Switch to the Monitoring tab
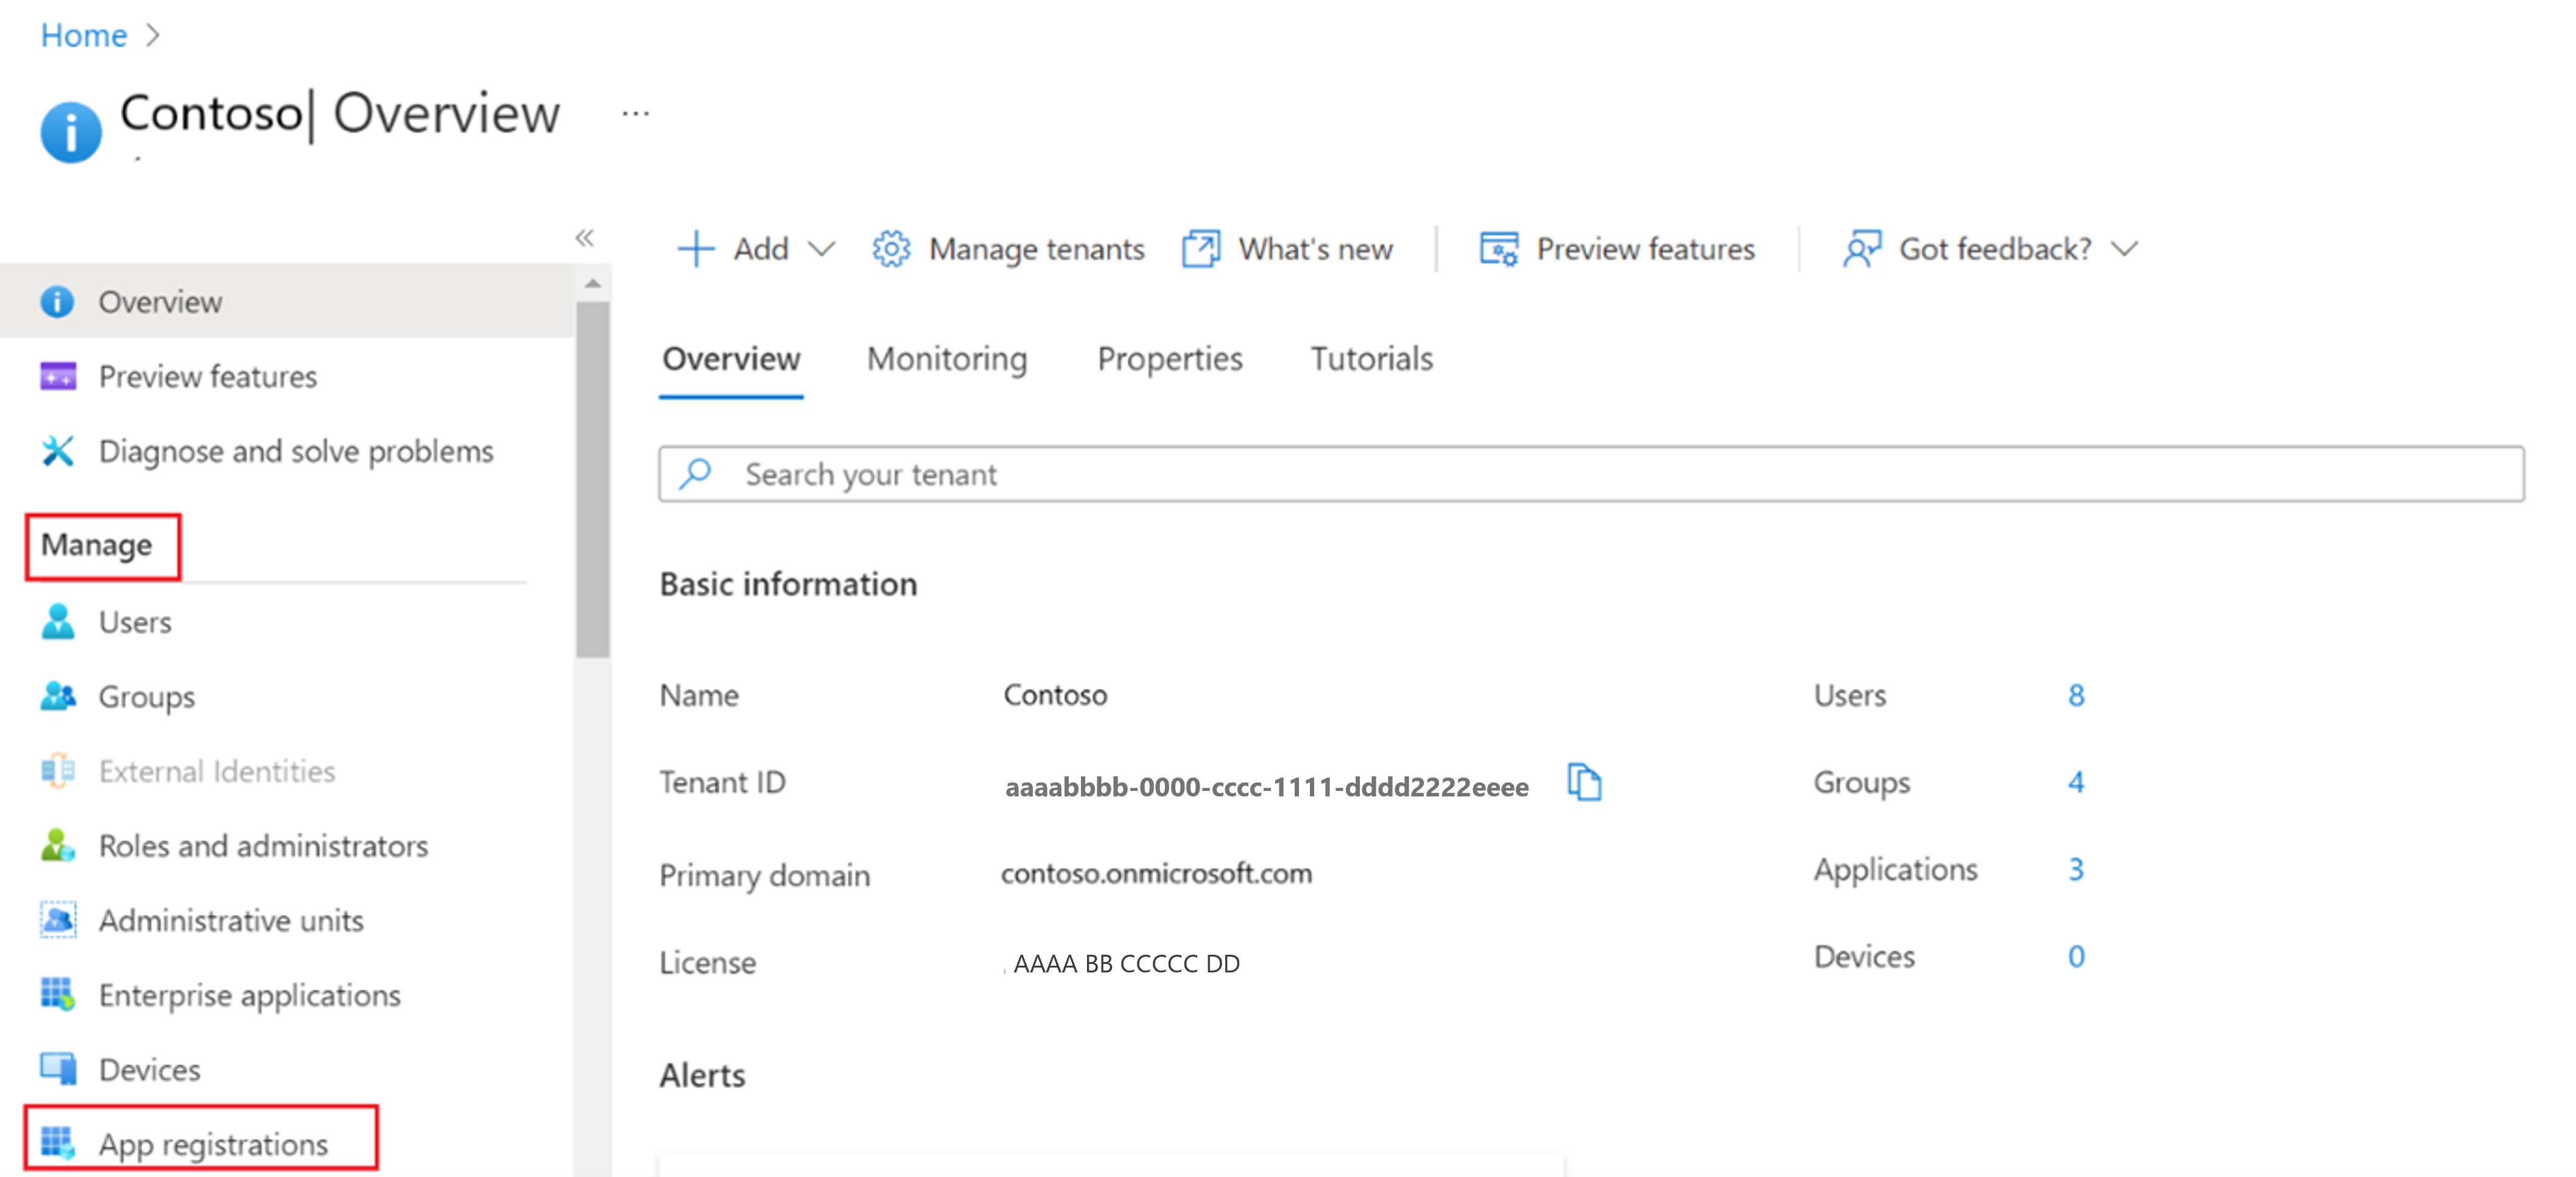This screenshot has height=1177, width=2576. 946,359
